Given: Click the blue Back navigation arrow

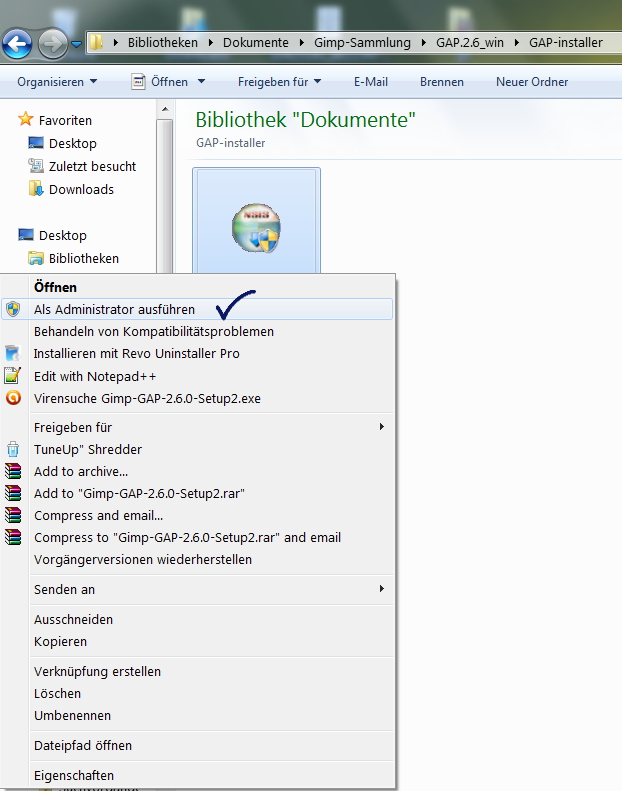Looking at the screenshot, I should click(x=18, y=44).
